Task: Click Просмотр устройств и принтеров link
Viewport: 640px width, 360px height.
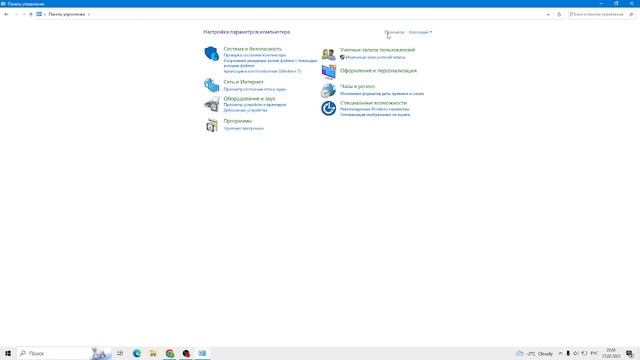Action: pyautogui.click(x=255, y=105)
